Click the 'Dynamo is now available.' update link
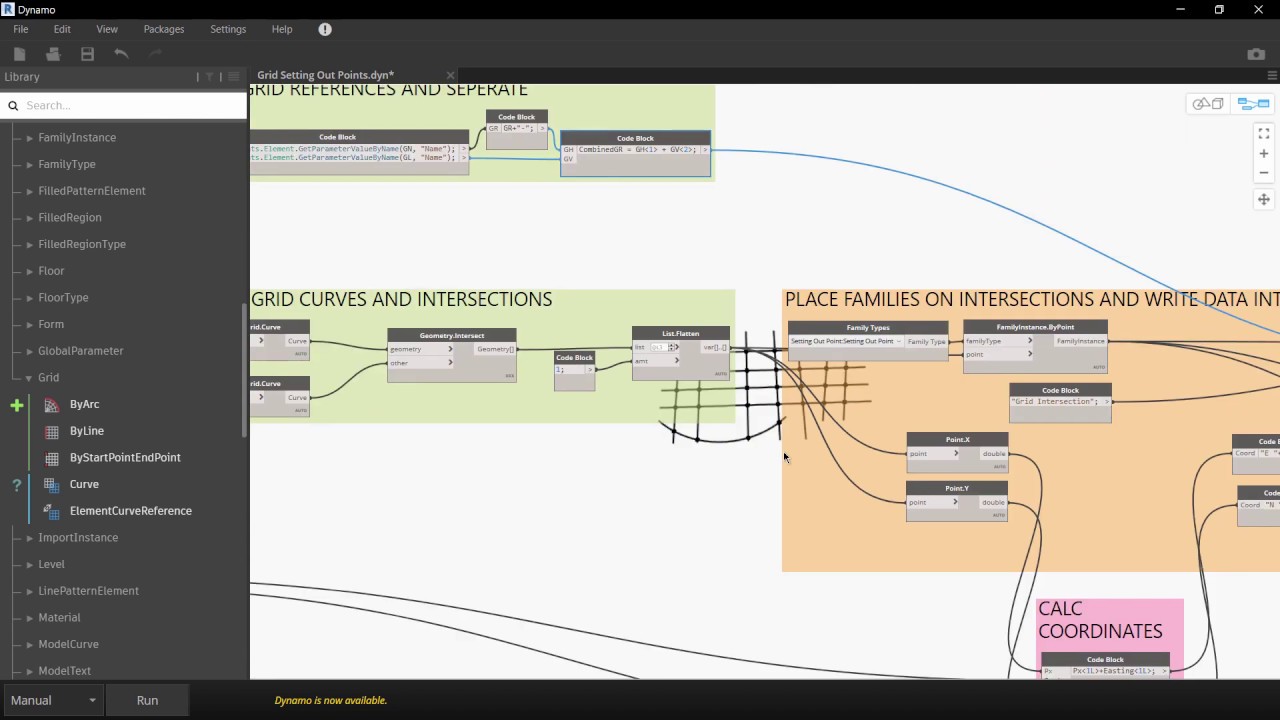 click(331, 700)
